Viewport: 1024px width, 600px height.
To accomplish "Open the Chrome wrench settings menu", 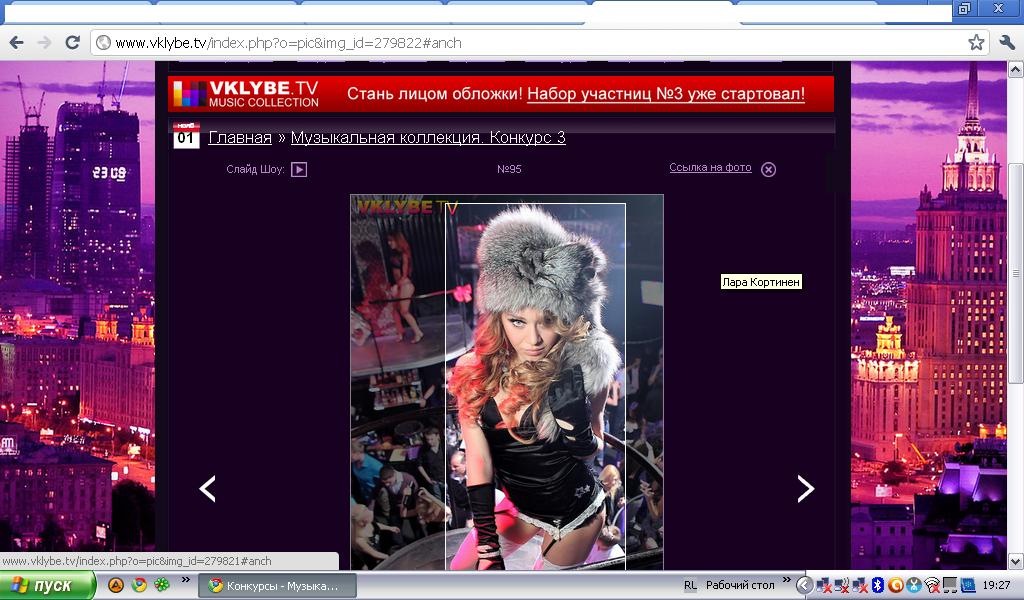I will tap(1007, 42).
